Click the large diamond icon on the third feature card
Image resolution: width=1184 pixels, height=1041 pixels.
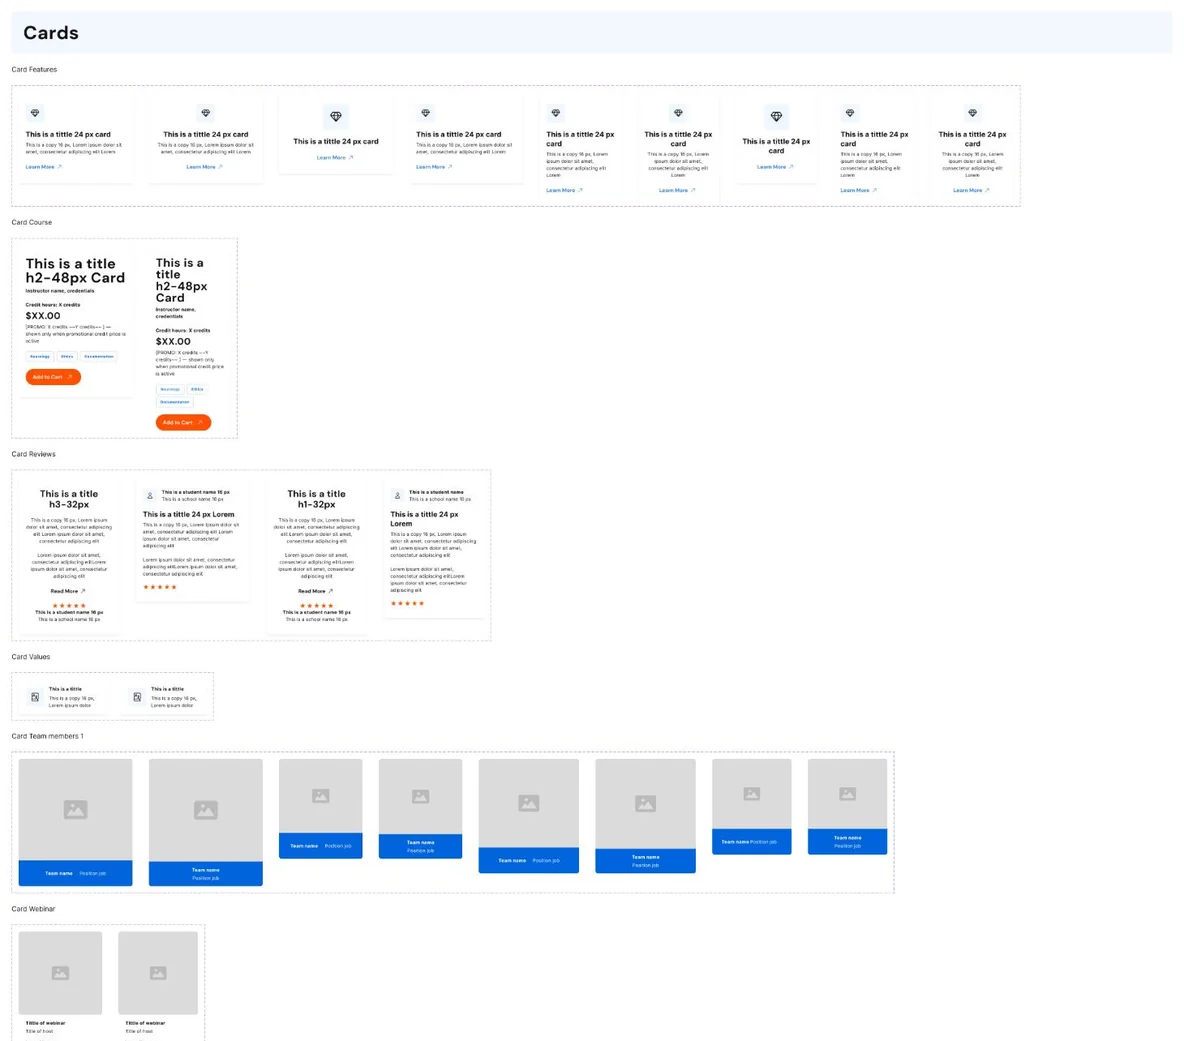(x=336, y=116)
